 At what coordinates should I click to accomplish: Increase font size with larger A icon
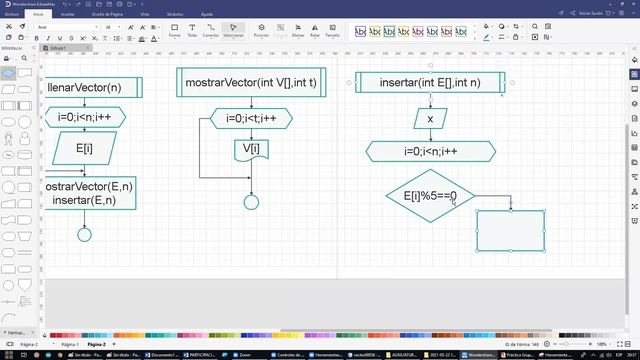pyautogui.click(x=131, y=27)
